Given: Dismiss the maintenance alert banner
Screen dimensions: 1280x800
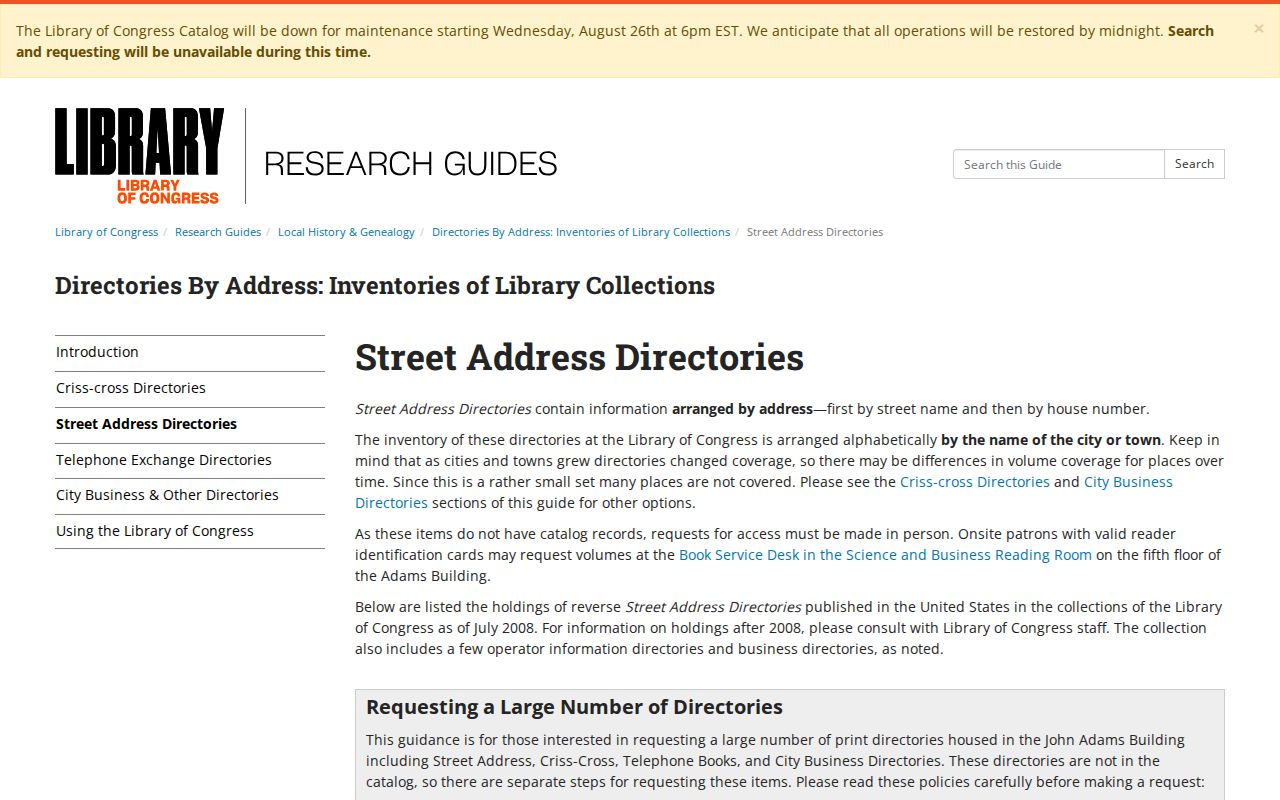Looking at the screenshot, I should 1258,29.
